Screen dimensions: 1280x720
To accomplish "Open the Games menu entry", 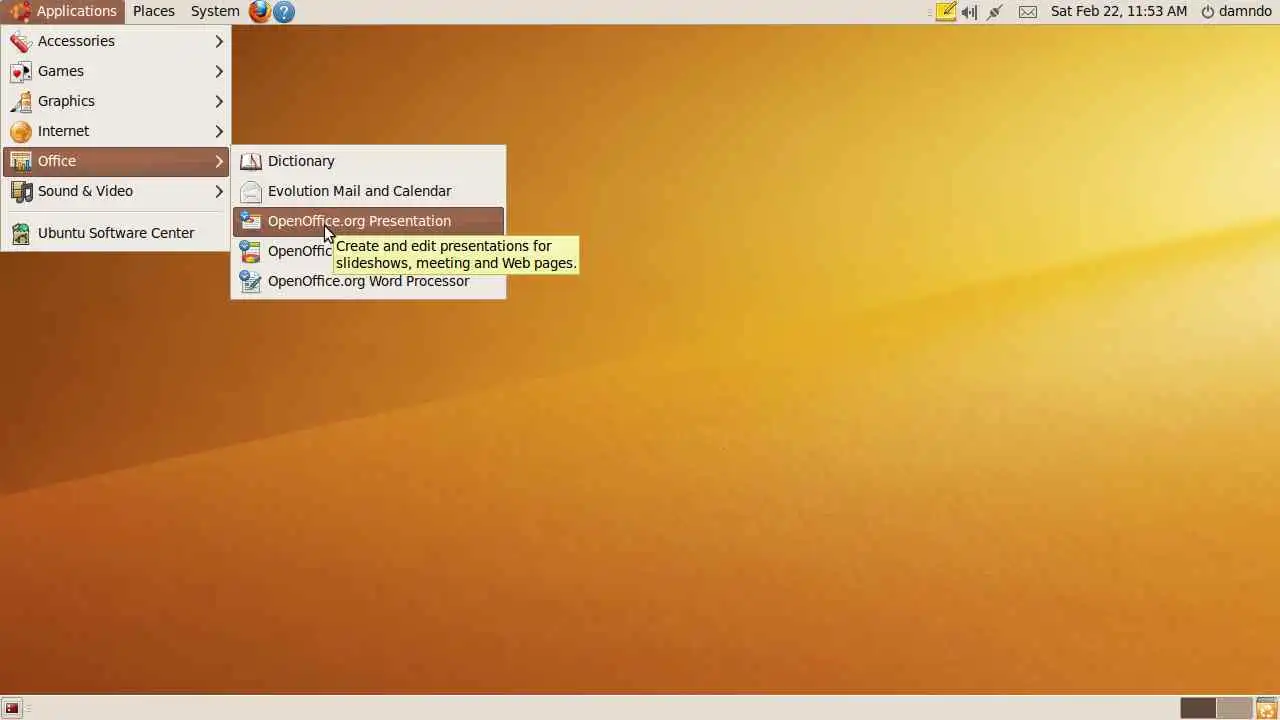I will tap(116, 71).
